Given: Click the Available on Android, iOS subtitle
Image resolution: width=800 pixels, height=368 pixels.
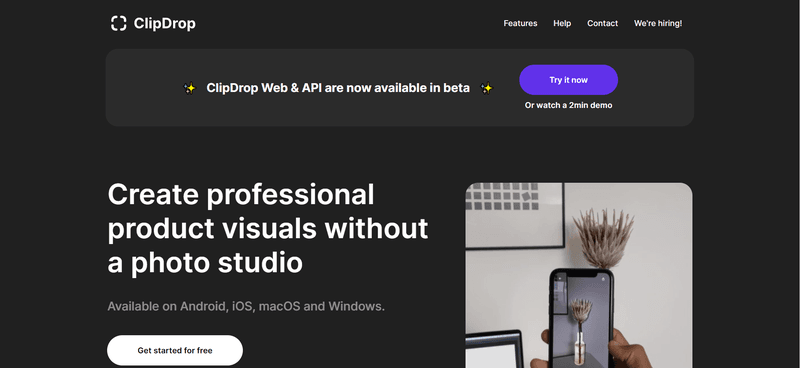Looking at the screenshot, I should click(246, 306).
